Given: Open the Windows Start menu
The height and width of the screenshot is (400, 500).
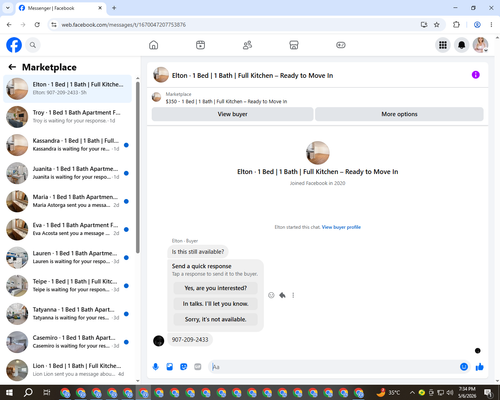Looking at the screenshot, I should pyautogui.click(x=9, y=392).
